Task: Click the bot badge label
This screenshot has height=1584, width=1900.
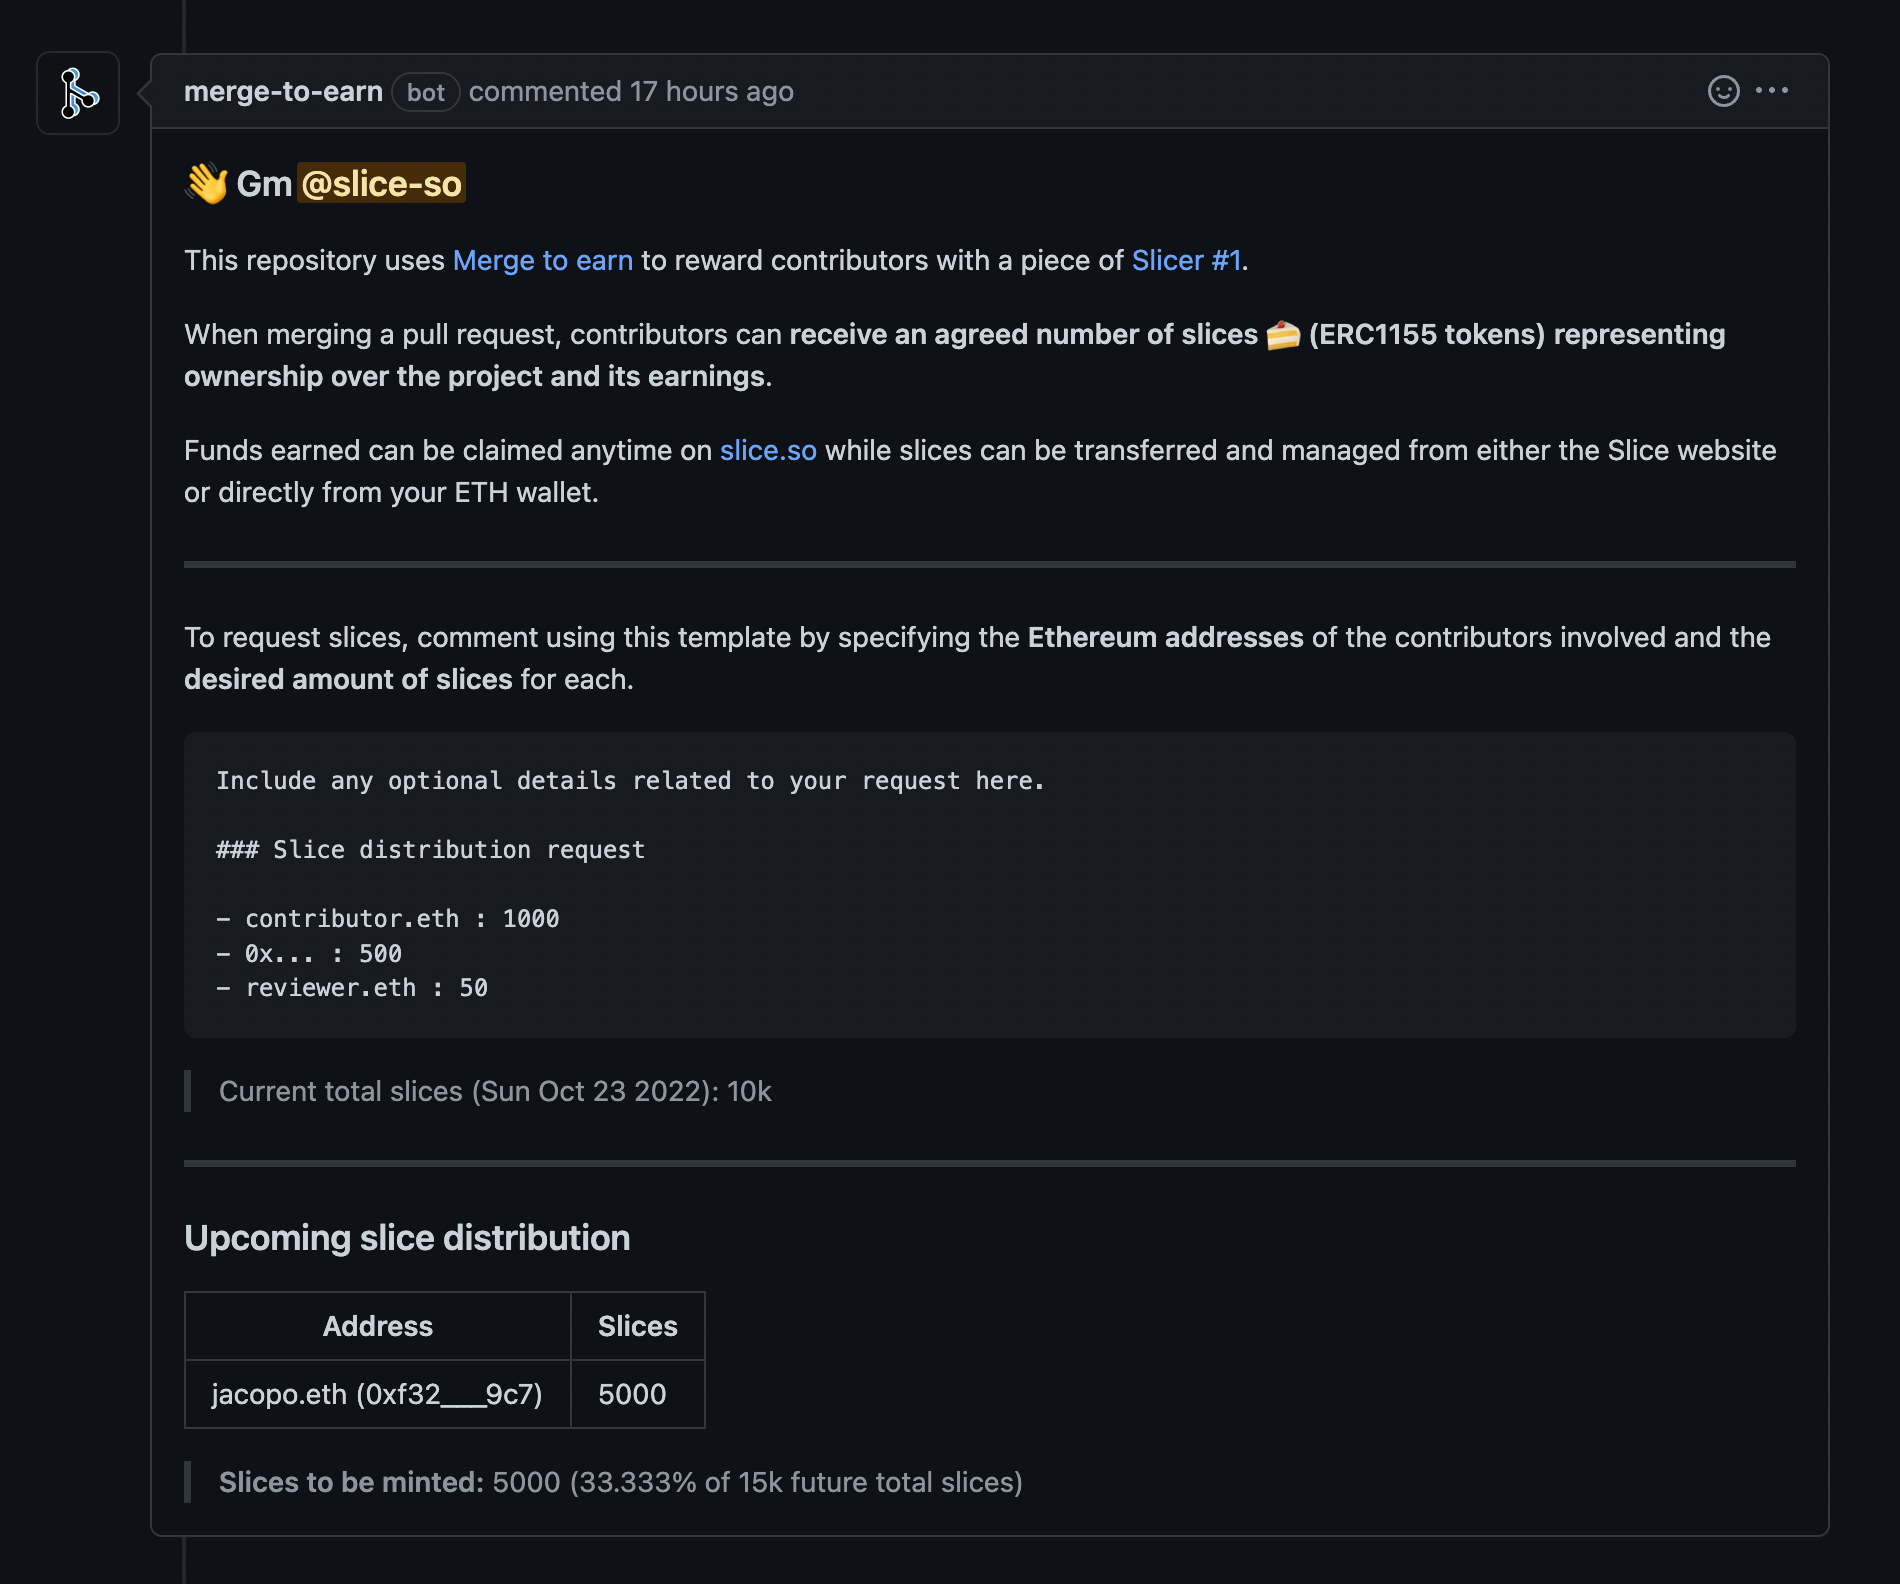Action: 426,92
